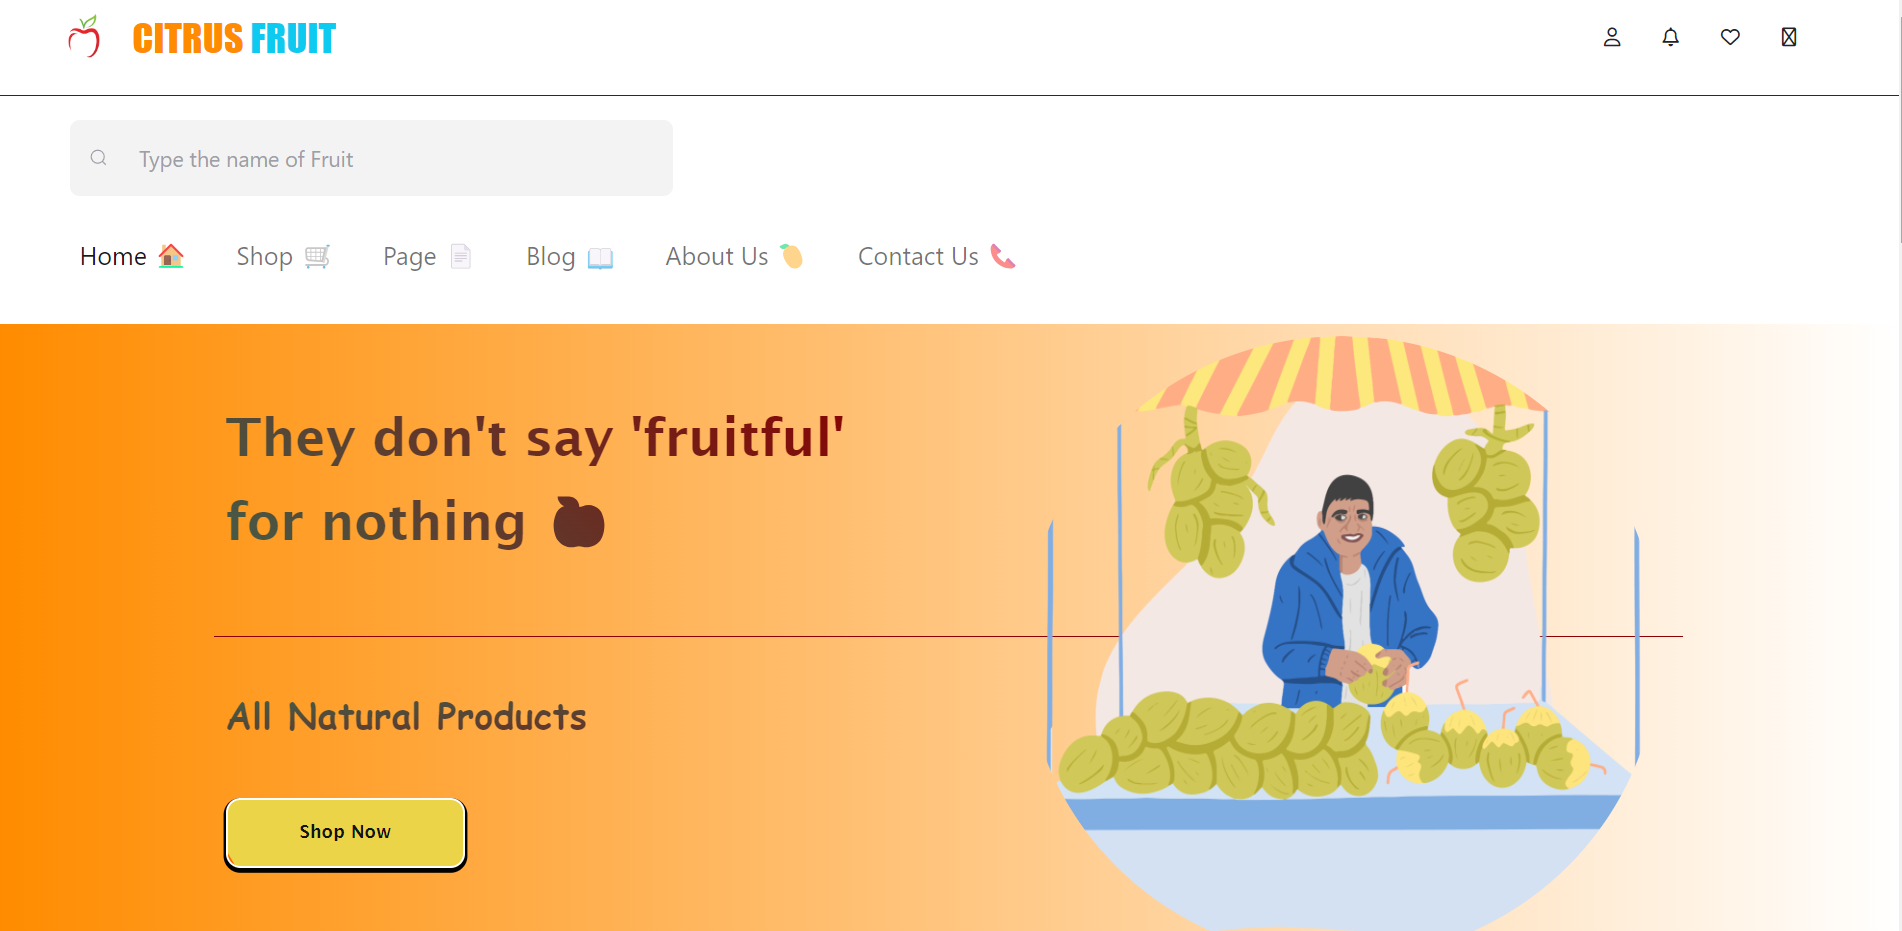Click the fruit name search field
The width and height of the screenshot is (1902, 931).
pyautogui.click(x=370, y=158)
